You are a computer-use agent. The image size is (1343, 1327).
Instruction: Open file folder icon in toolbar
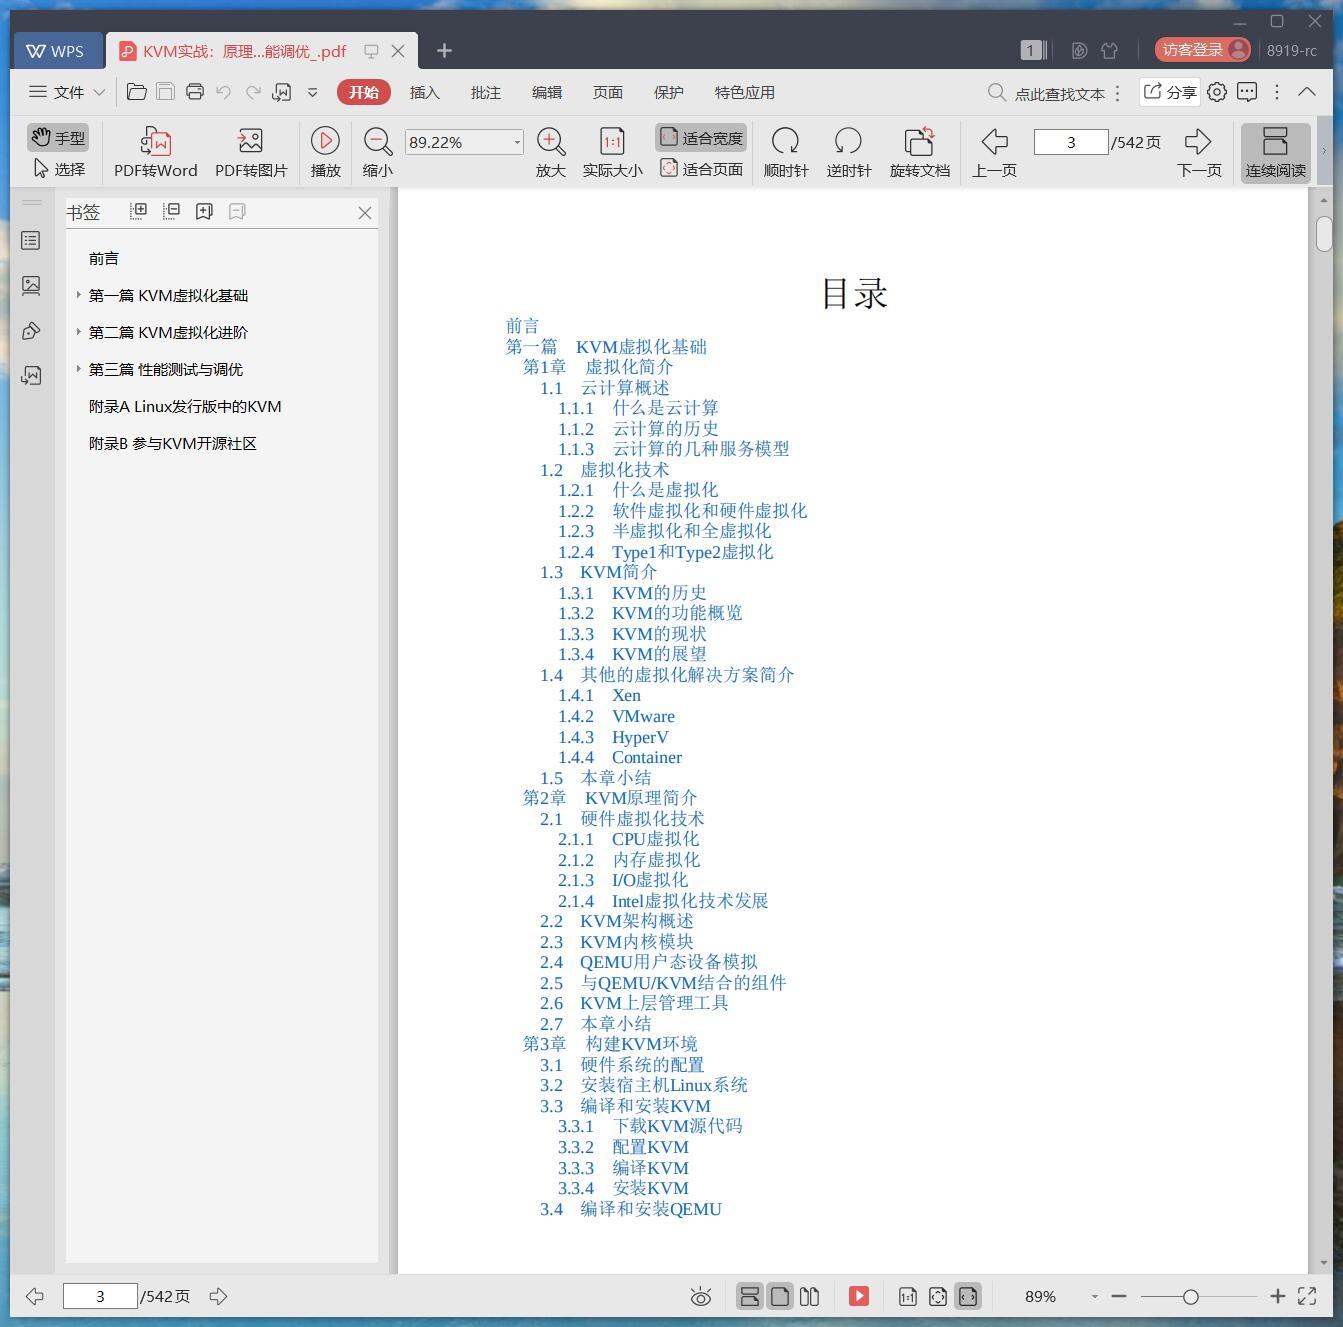(x=137, y=92)
